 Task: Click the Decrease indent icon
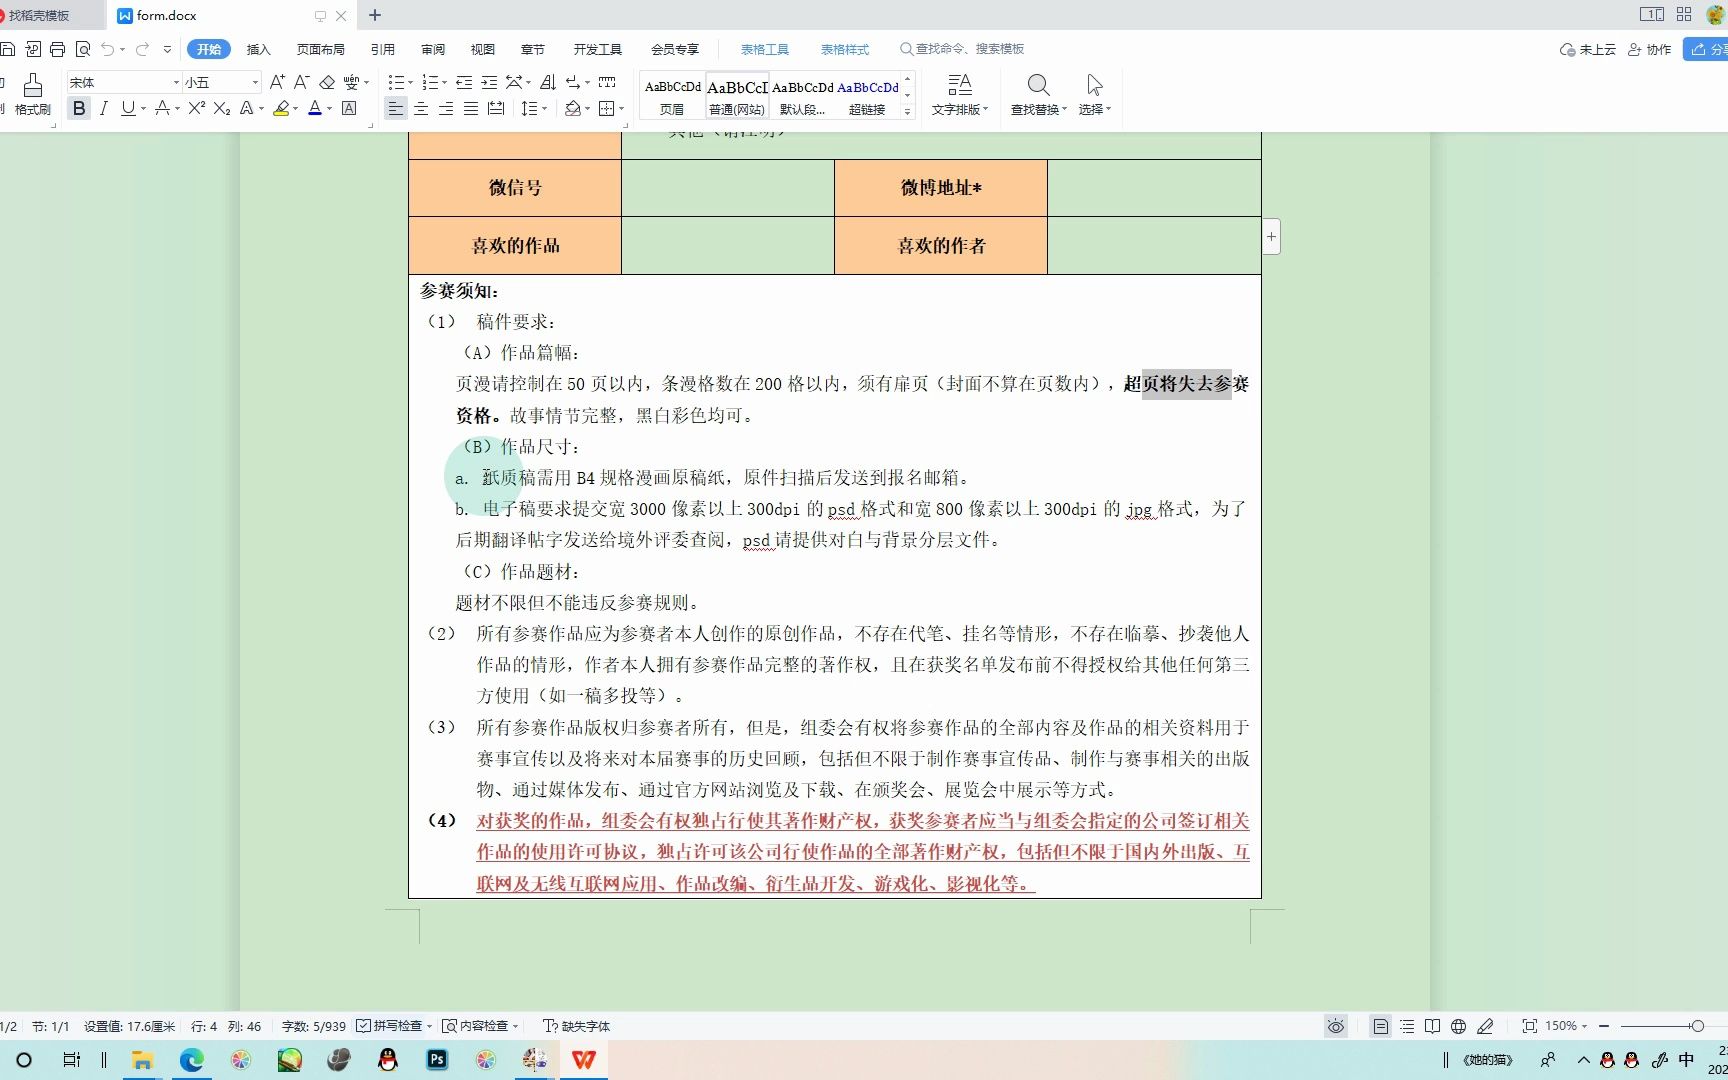pyautogui.click(x=464, y=82)
